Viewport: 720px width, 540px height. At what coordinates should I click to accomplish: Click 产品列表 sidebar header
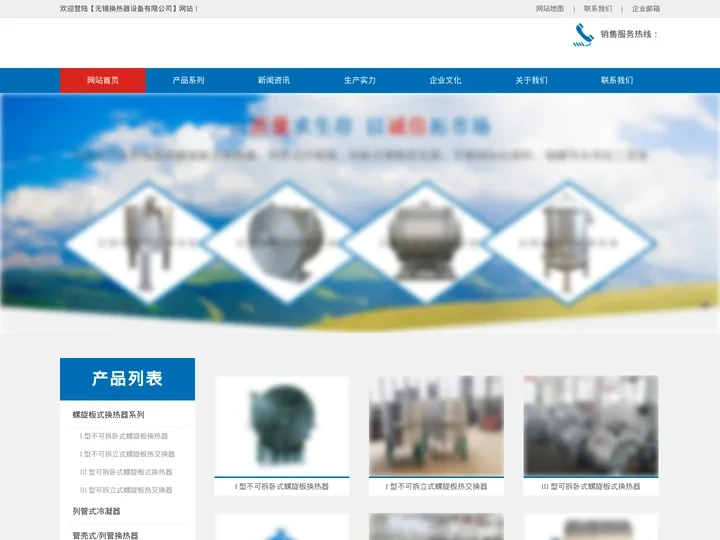click(x=127, y=379)
